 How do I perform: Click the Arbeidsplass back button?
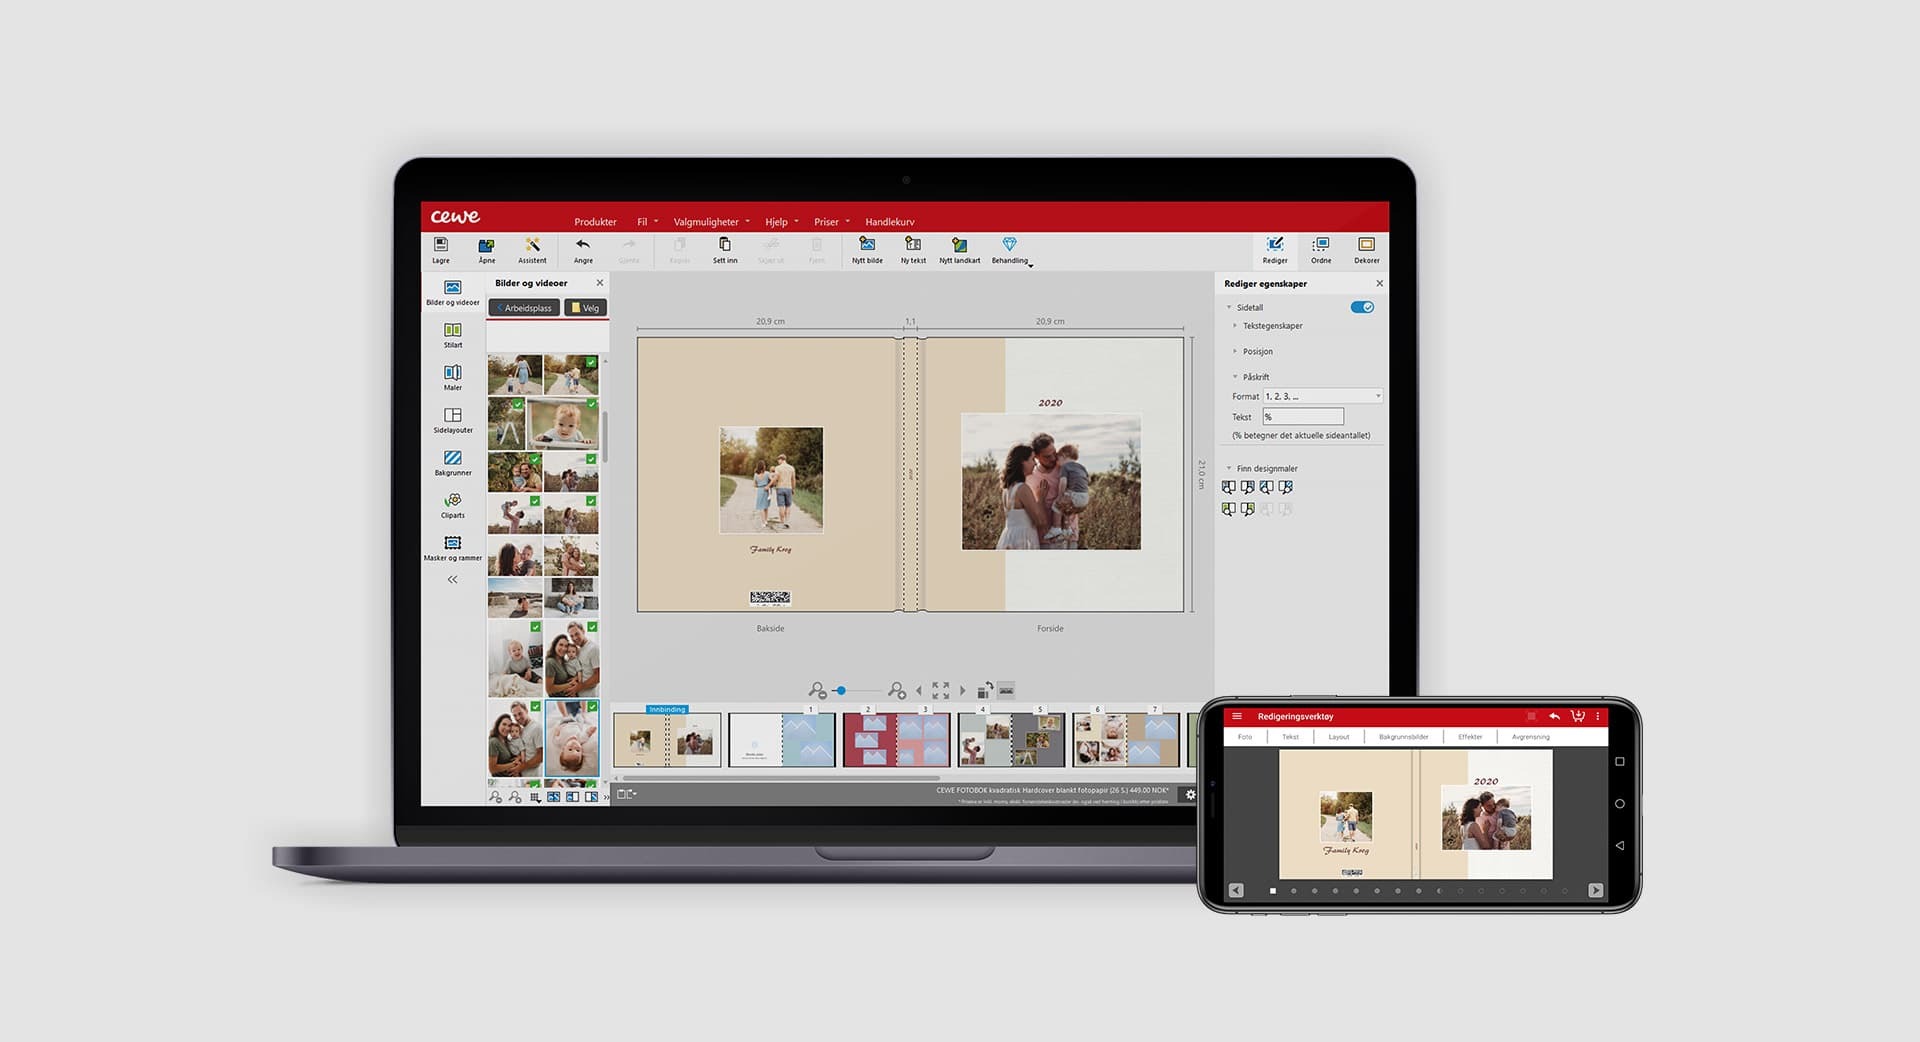pos(524,308)
